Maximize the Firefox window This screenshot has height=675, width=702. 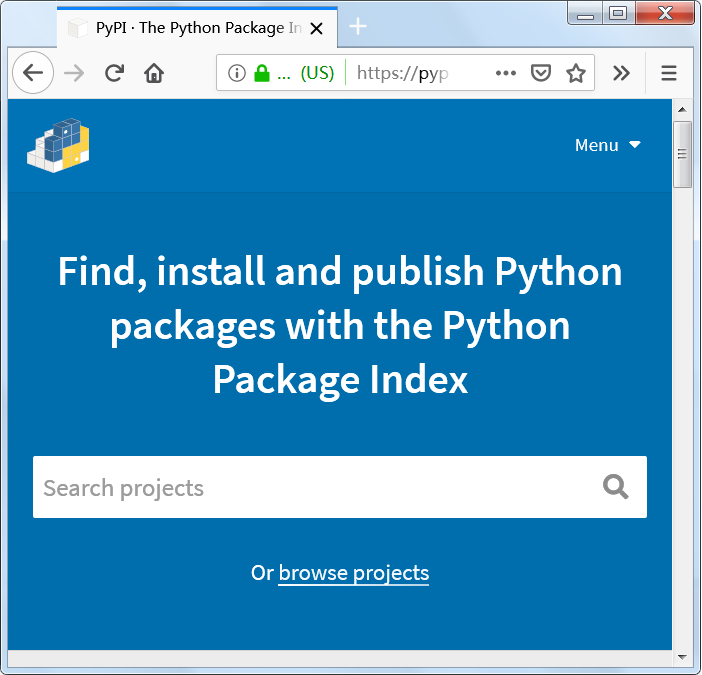(x=618, y=13)
